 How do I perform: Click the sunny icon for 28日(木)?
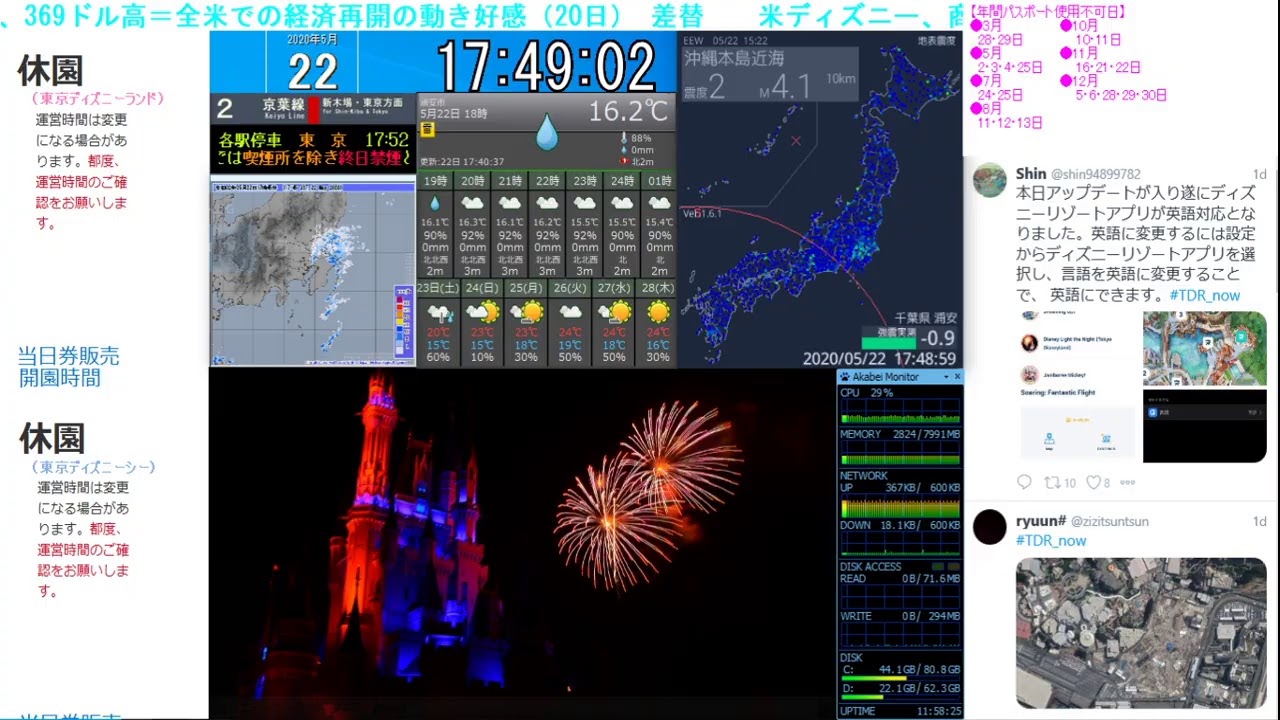coord(658,313)
